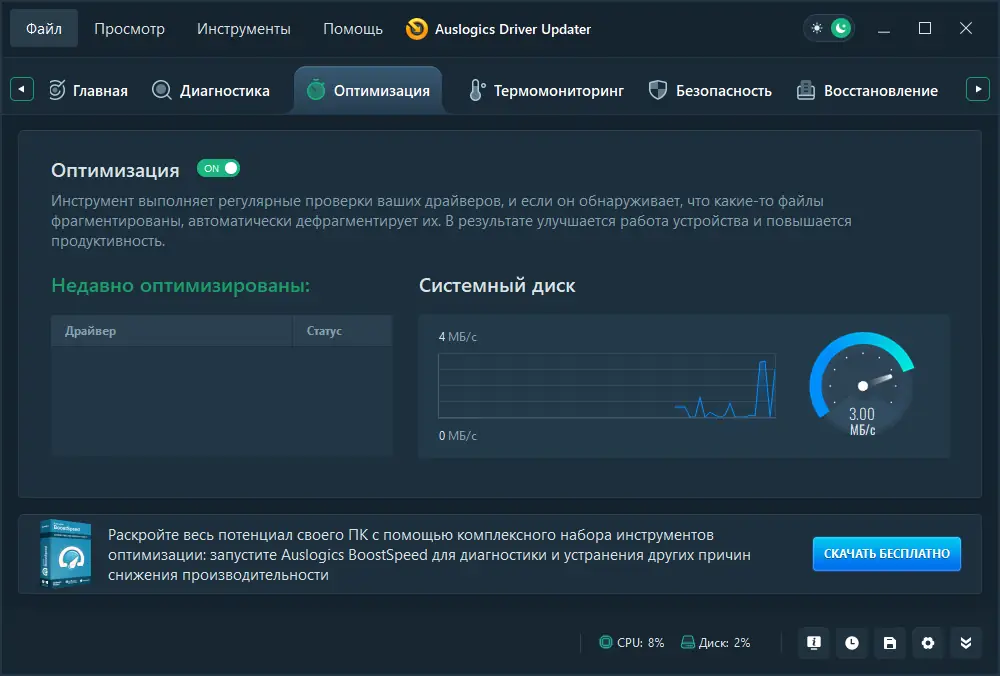
Task: Click the 3.00 МБ/с speedometer gauge
Action: (862, 385)
